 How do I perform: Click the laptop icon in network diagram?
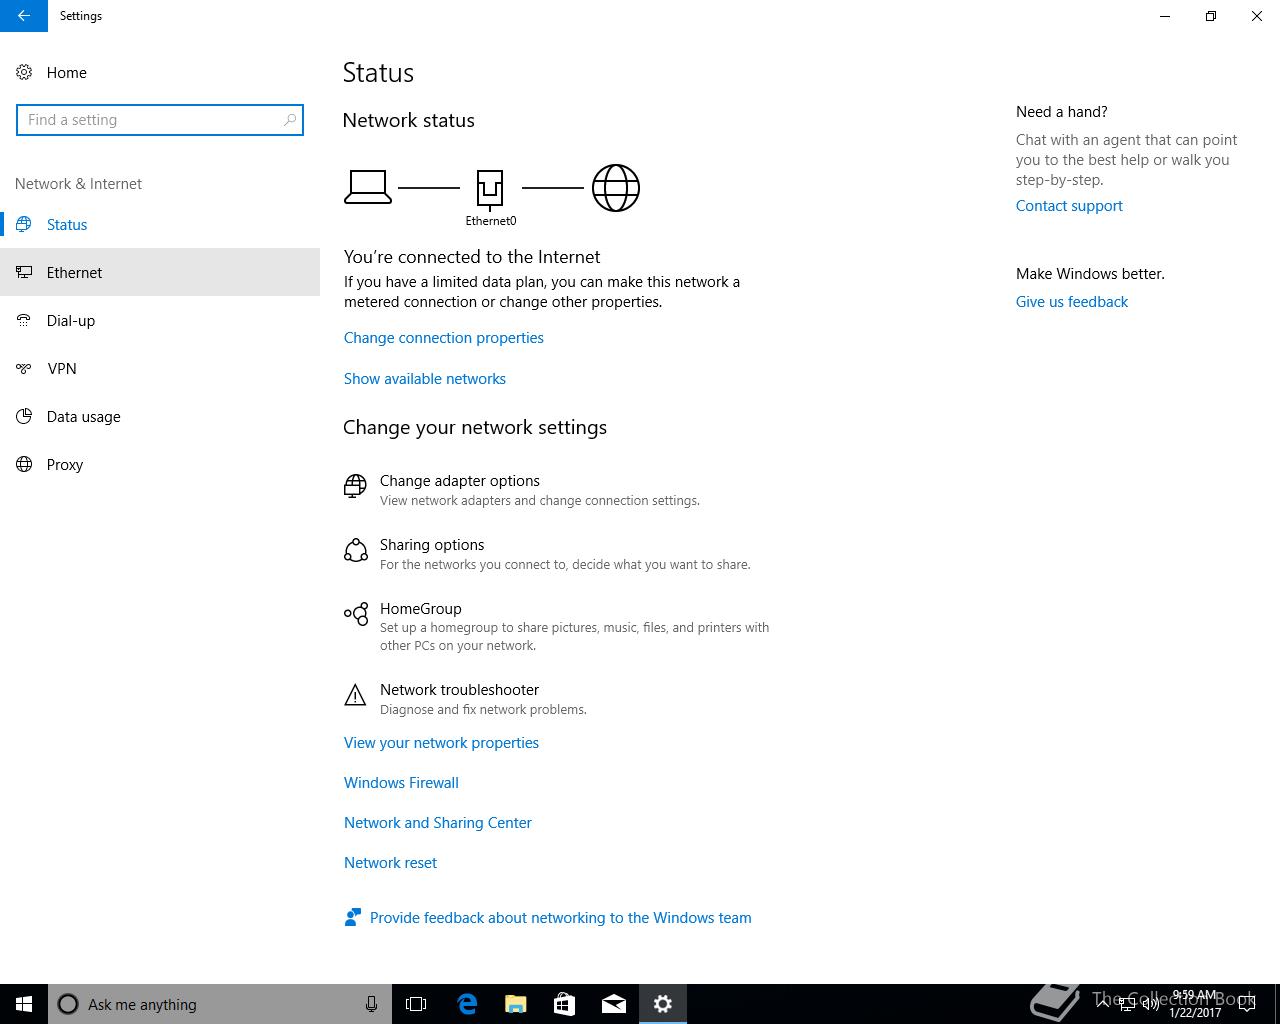(x=368, y=187)
